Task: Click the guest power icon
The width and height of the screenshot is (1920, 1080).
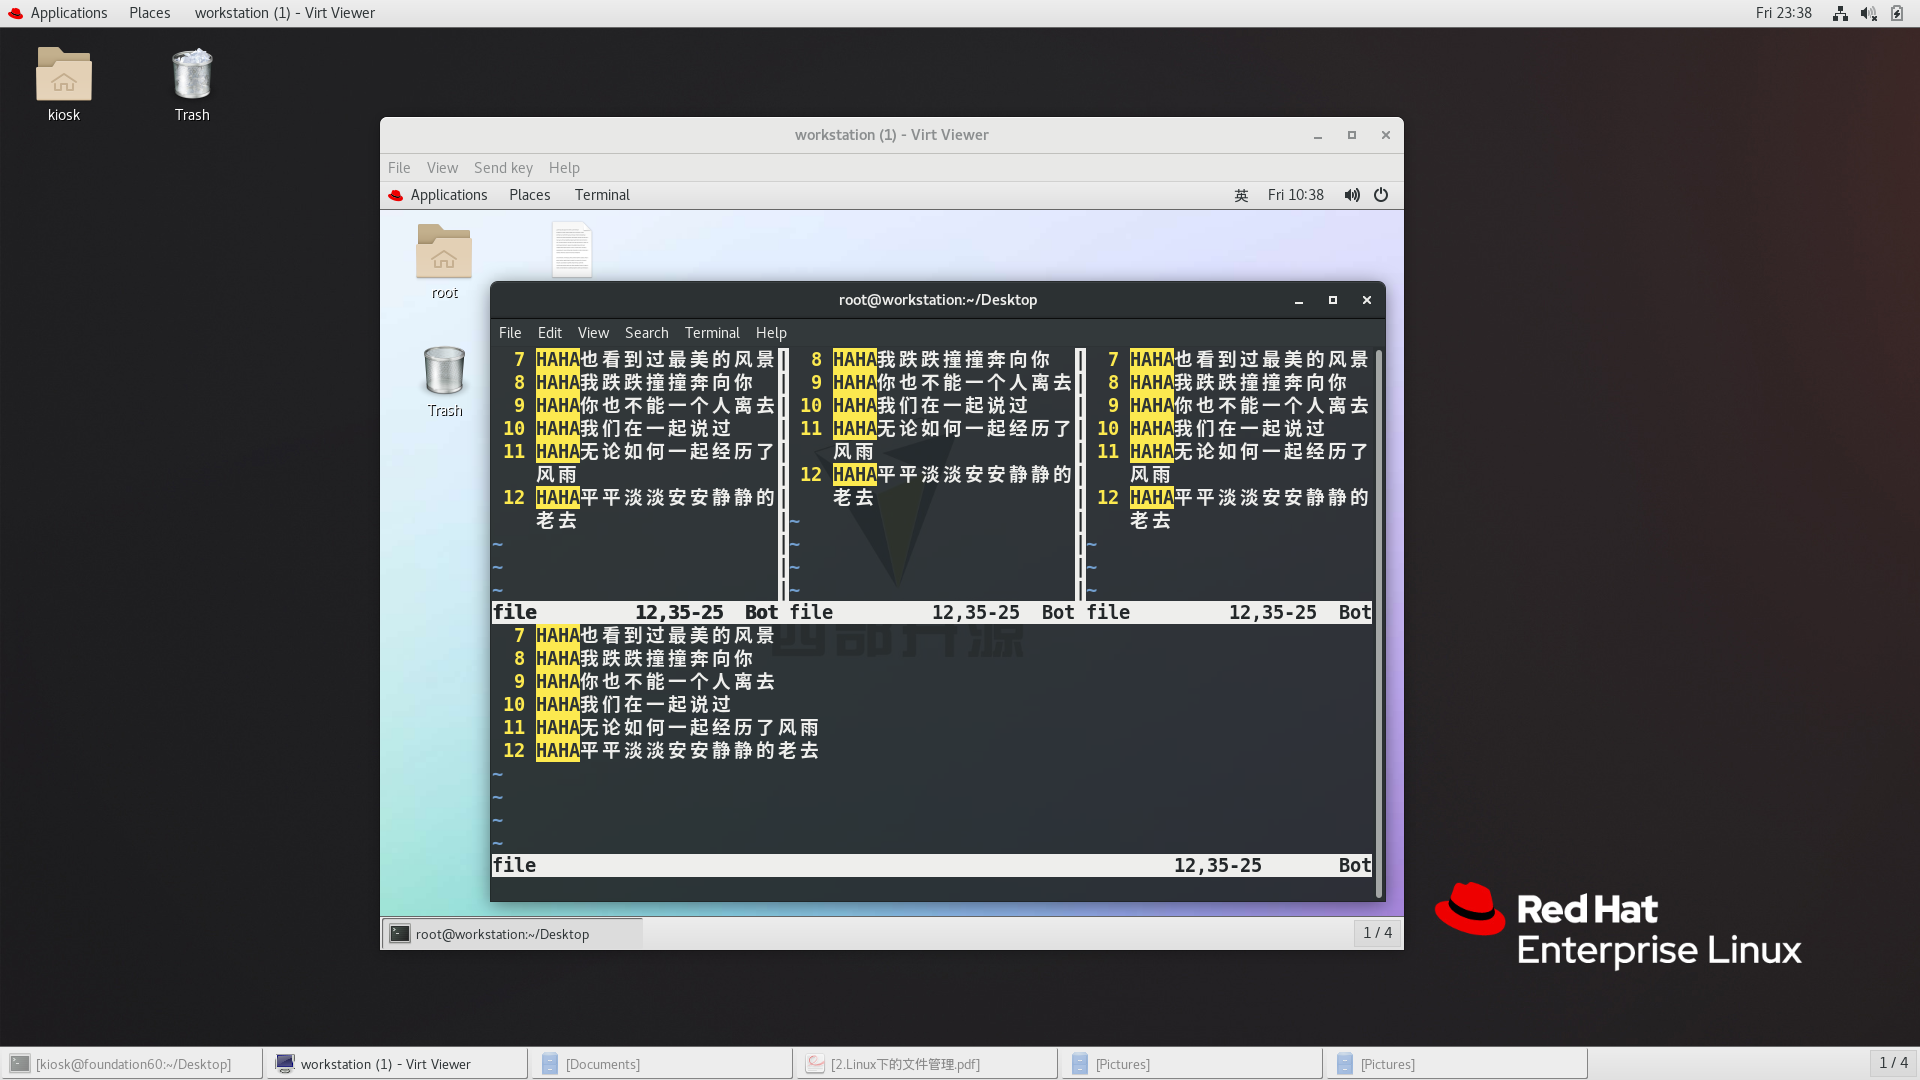Action: click(x=1381, y=195)
